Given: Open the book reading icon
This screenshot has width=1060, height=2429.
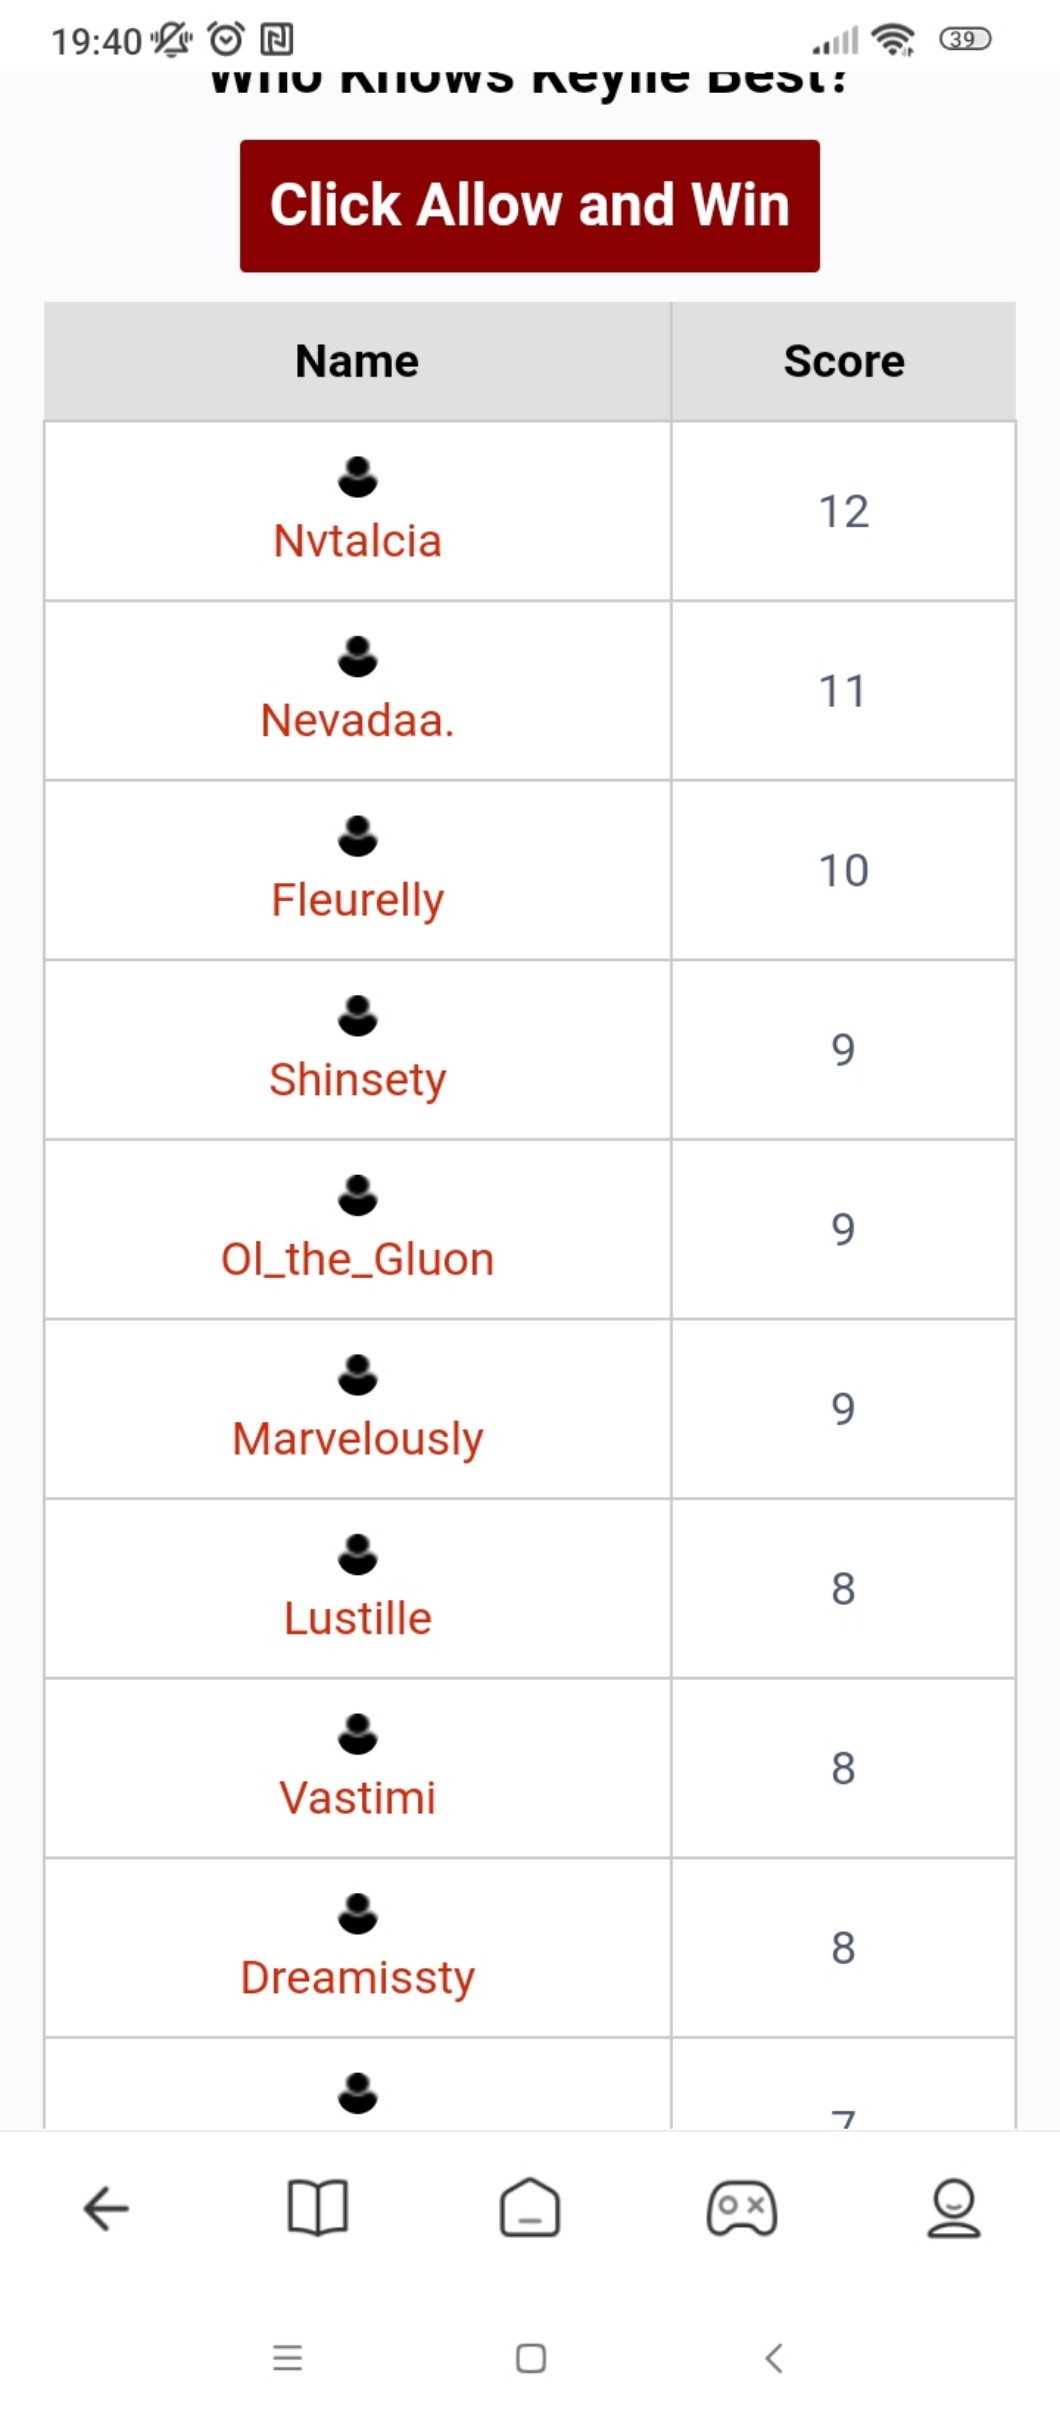Looking at the screenshot, I should 317,2208.
